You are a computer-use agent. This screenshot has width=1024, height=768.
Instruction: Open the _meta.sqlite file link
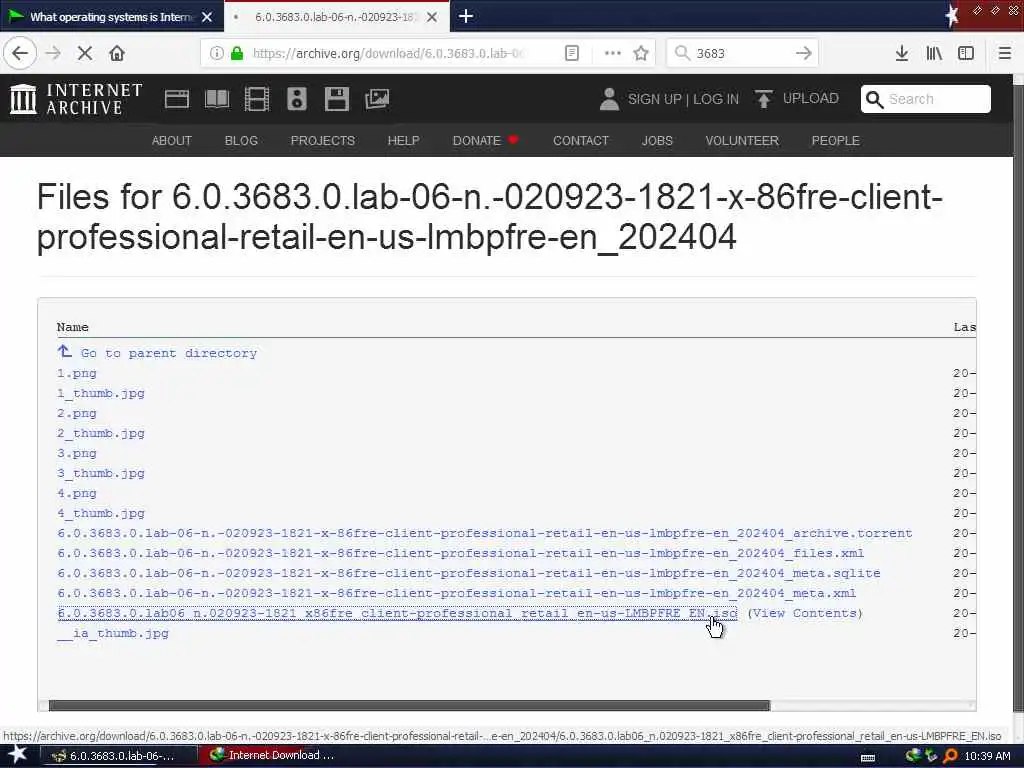[469, 573]
